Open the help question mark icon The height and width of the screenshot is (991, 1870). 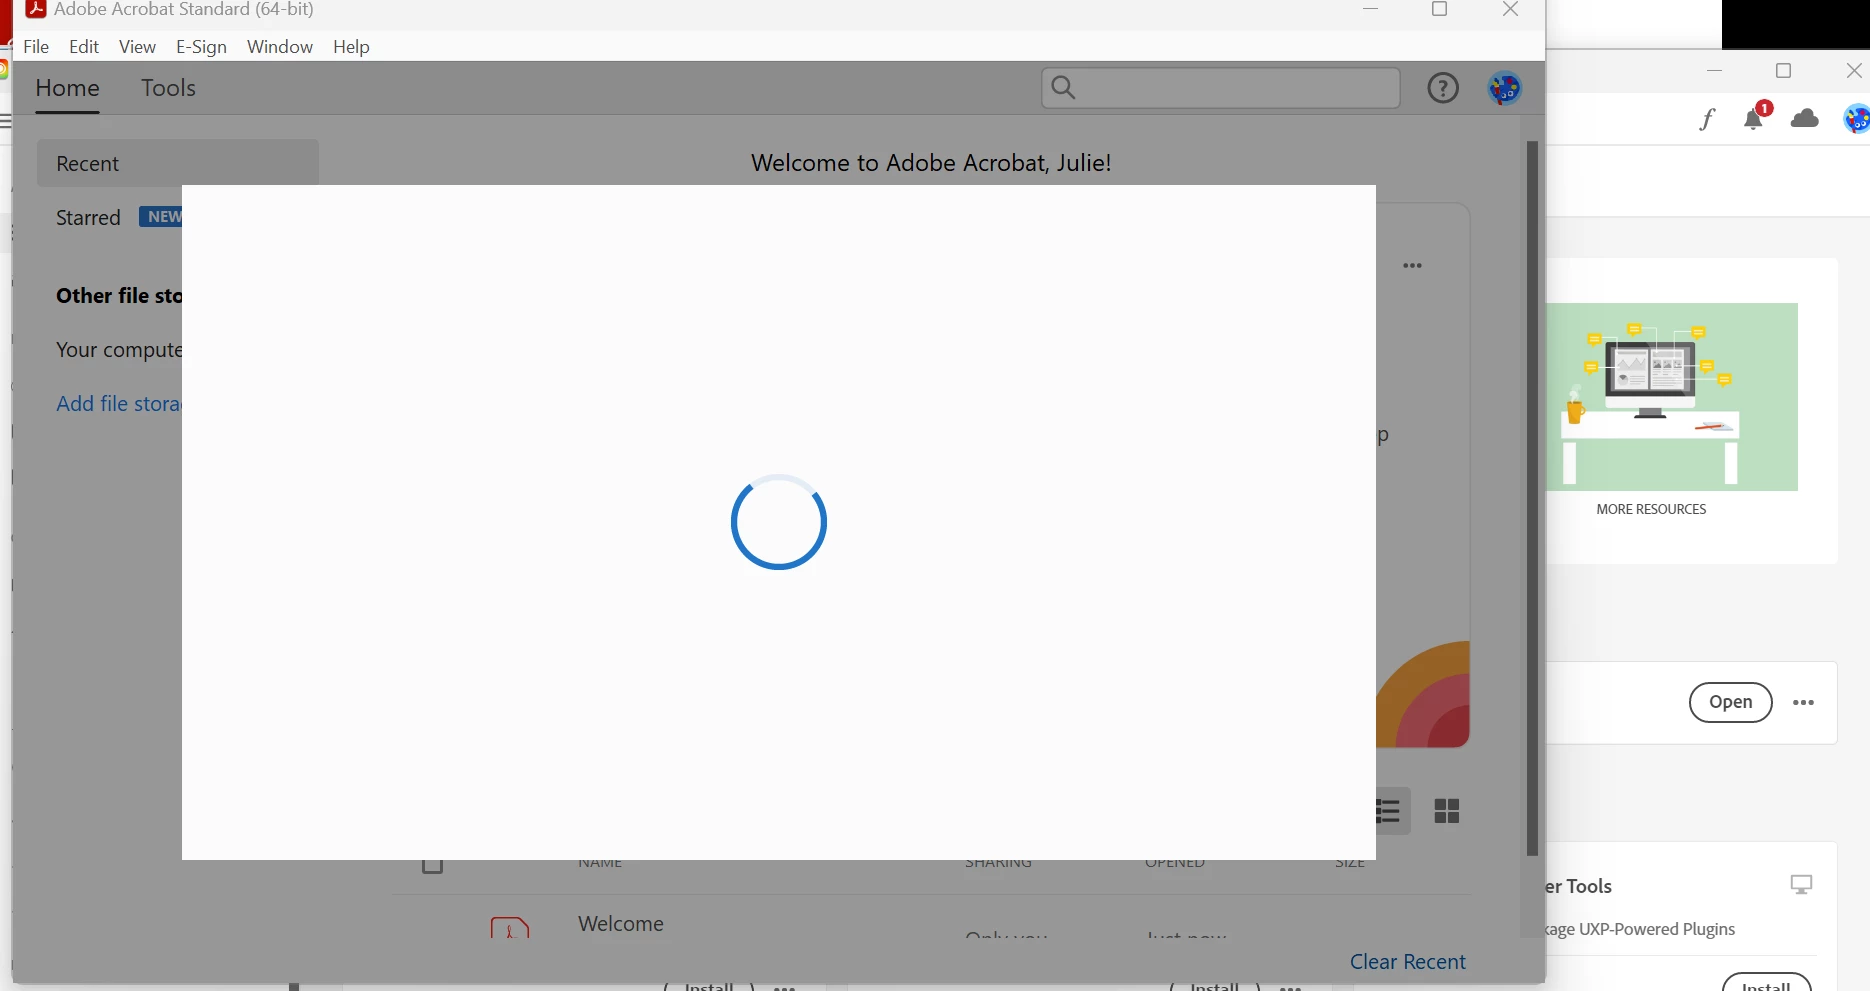(x=1443, y=88)
